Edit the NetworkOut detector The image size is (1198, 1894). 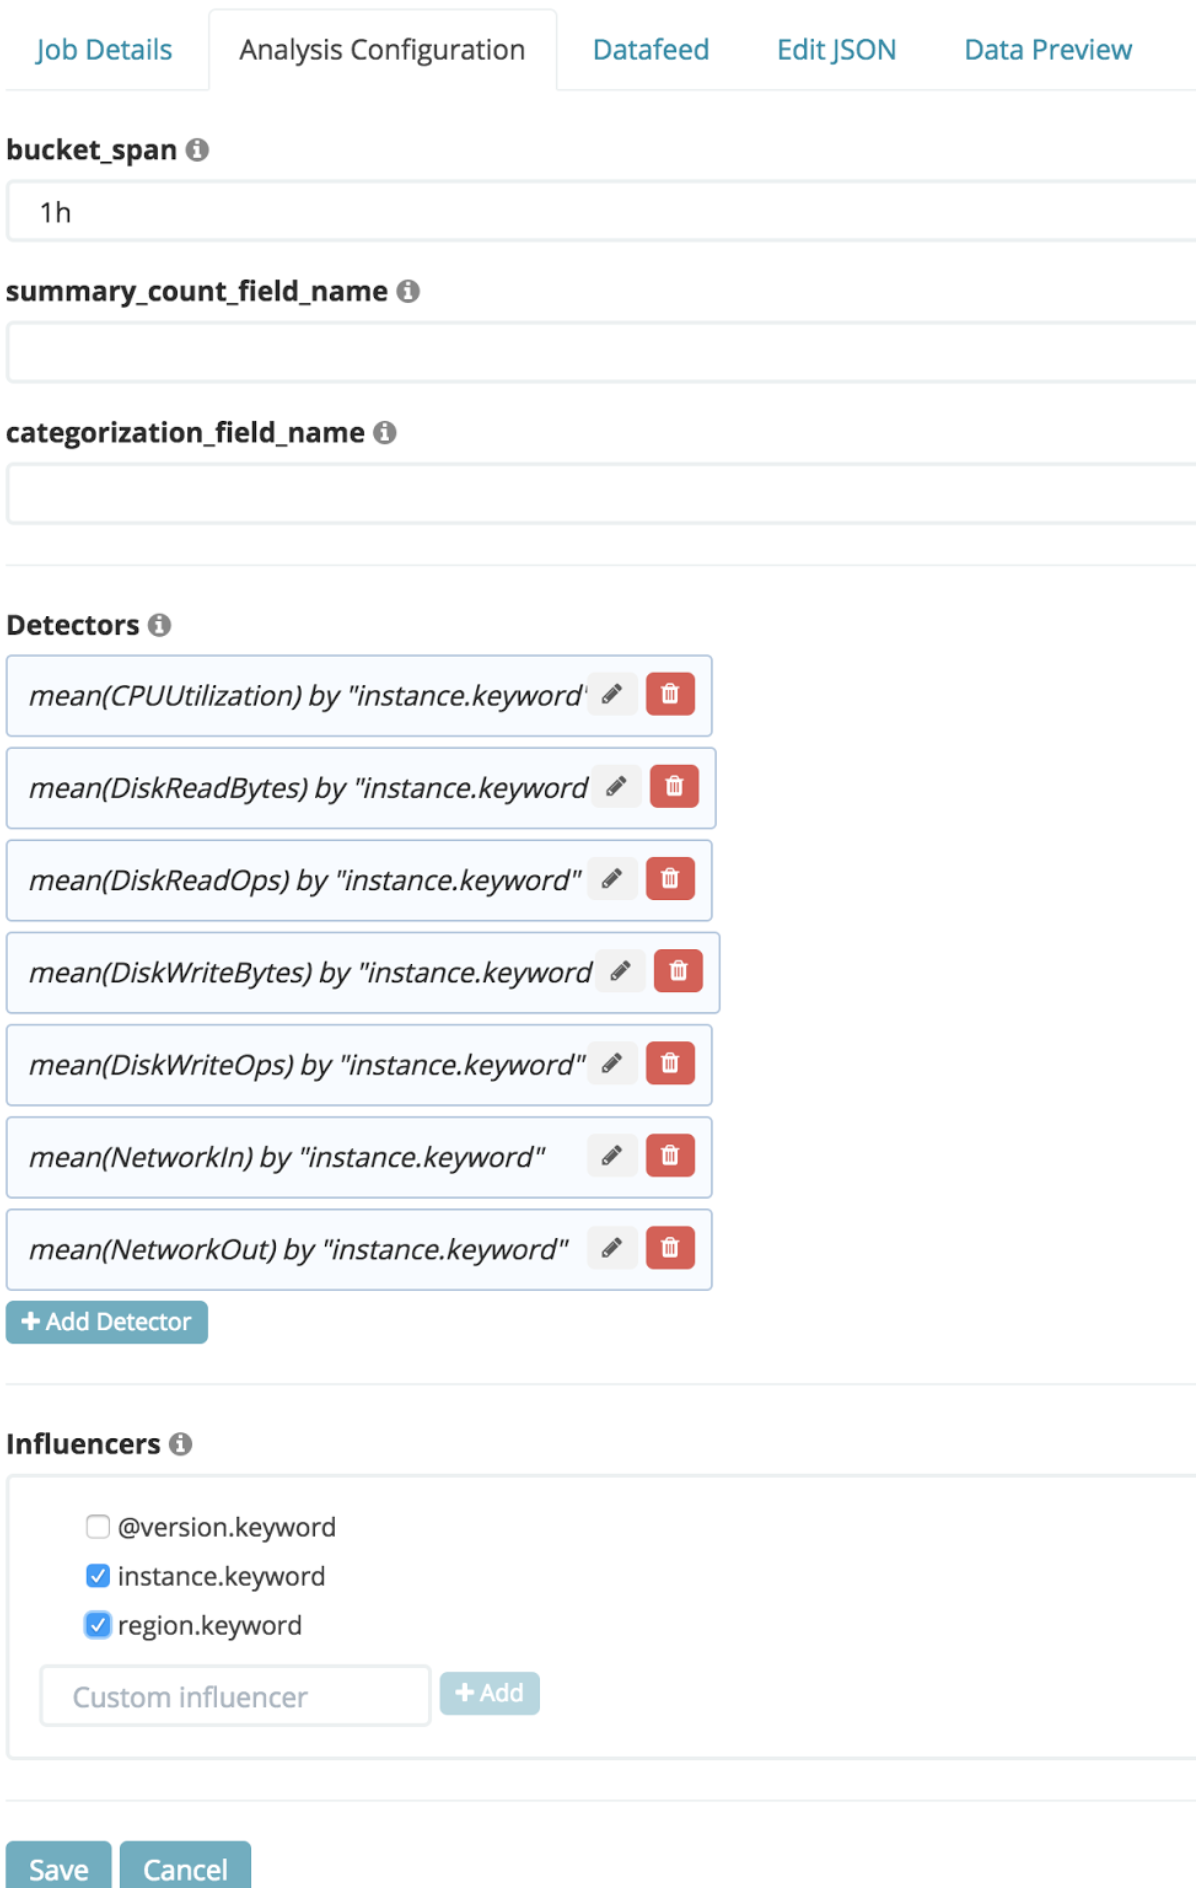click(612, 1249)
